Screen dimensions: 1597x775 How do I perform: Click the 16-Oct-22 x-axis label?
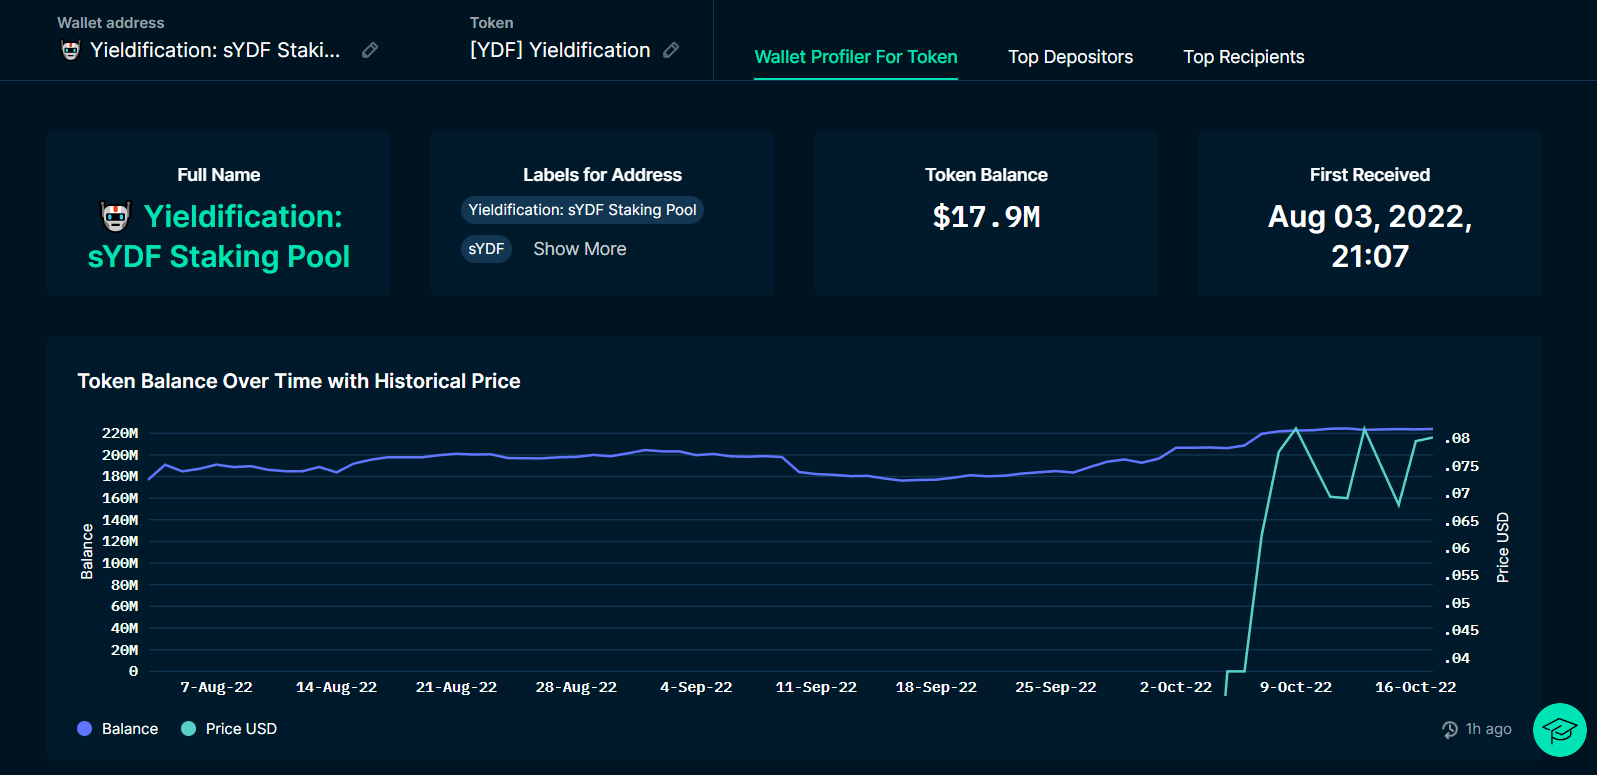click(x=1416, y=687)
